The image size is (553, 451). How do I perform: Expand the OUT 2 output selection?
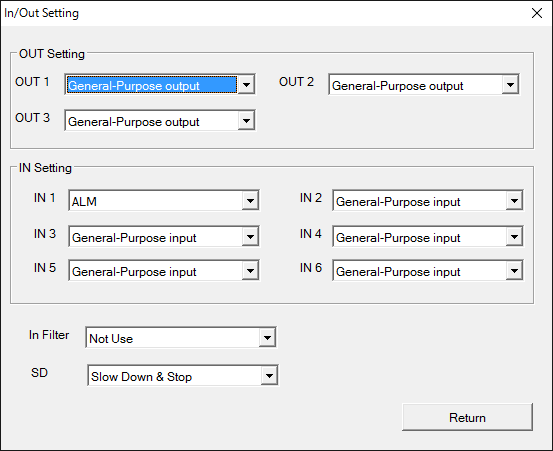pyautogui.click(x=510, y=85)
